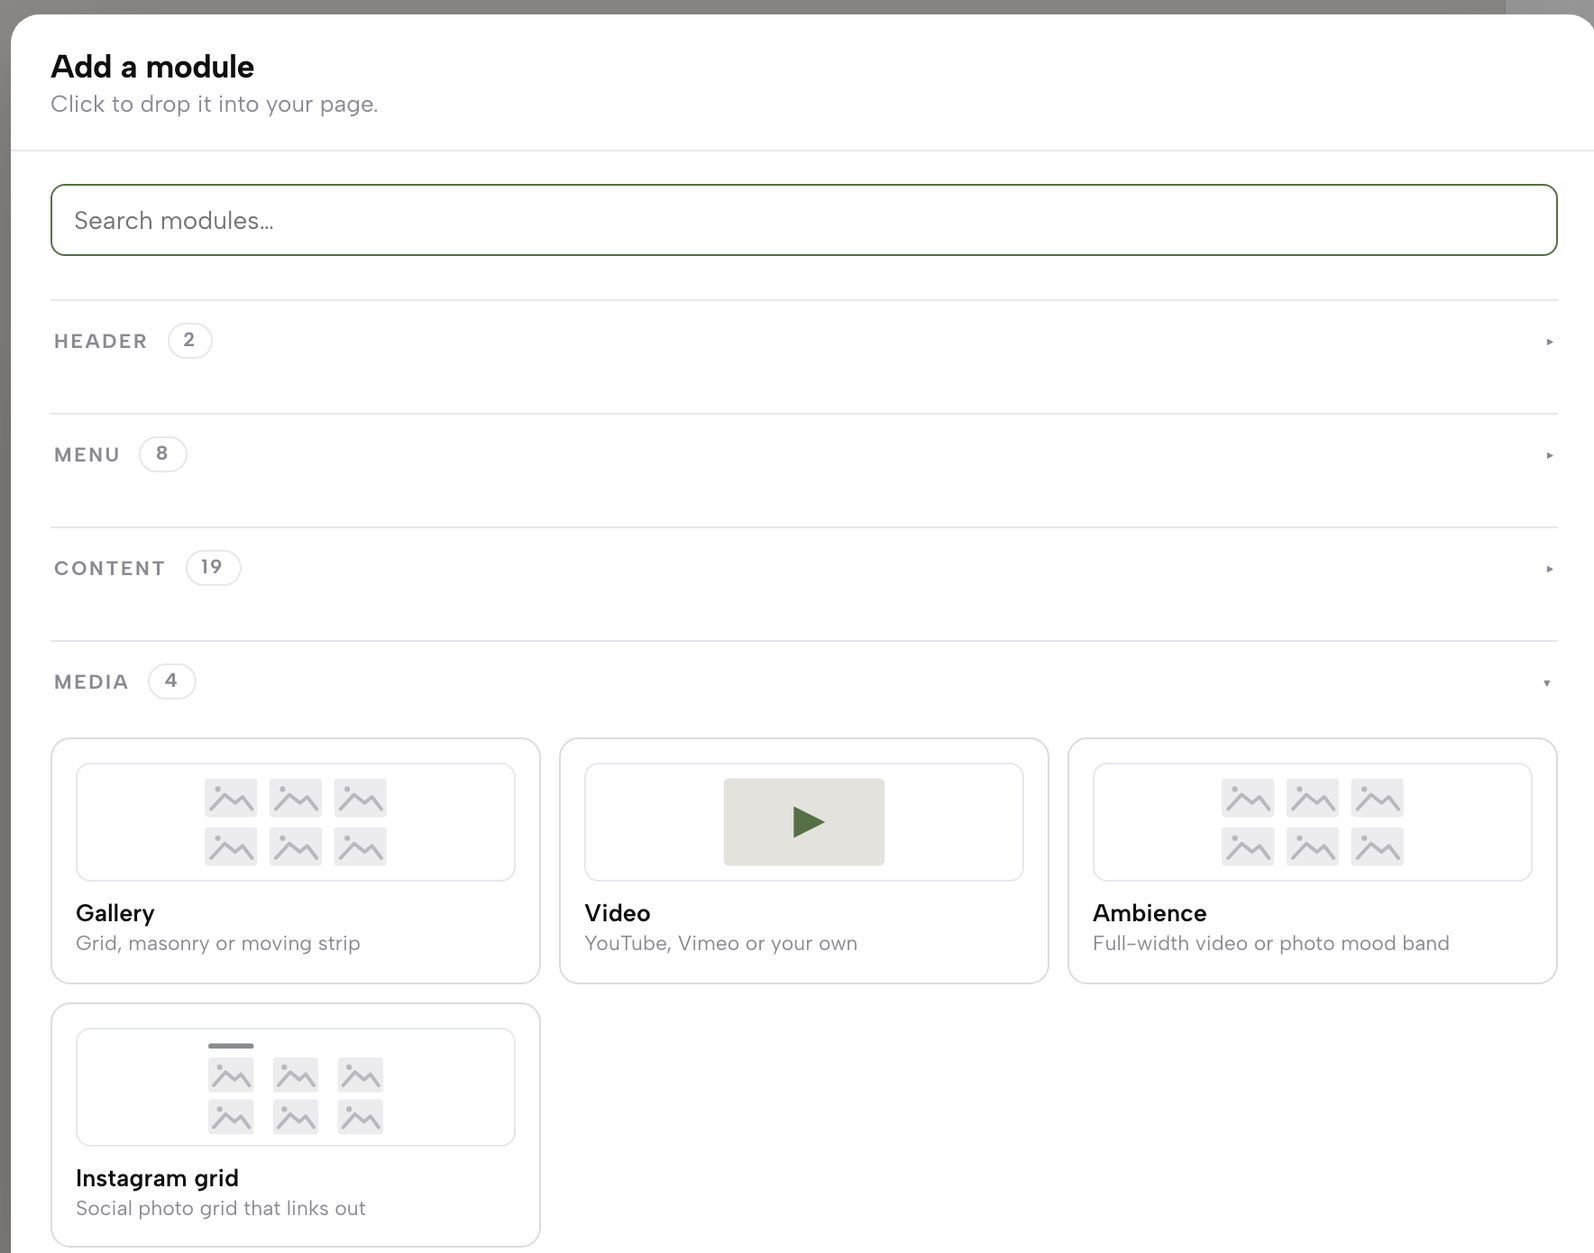The height and width of the screenshot is (1253, 1594).
Task: Click the Menu count badge 8
Action: [x=162, y=454]
